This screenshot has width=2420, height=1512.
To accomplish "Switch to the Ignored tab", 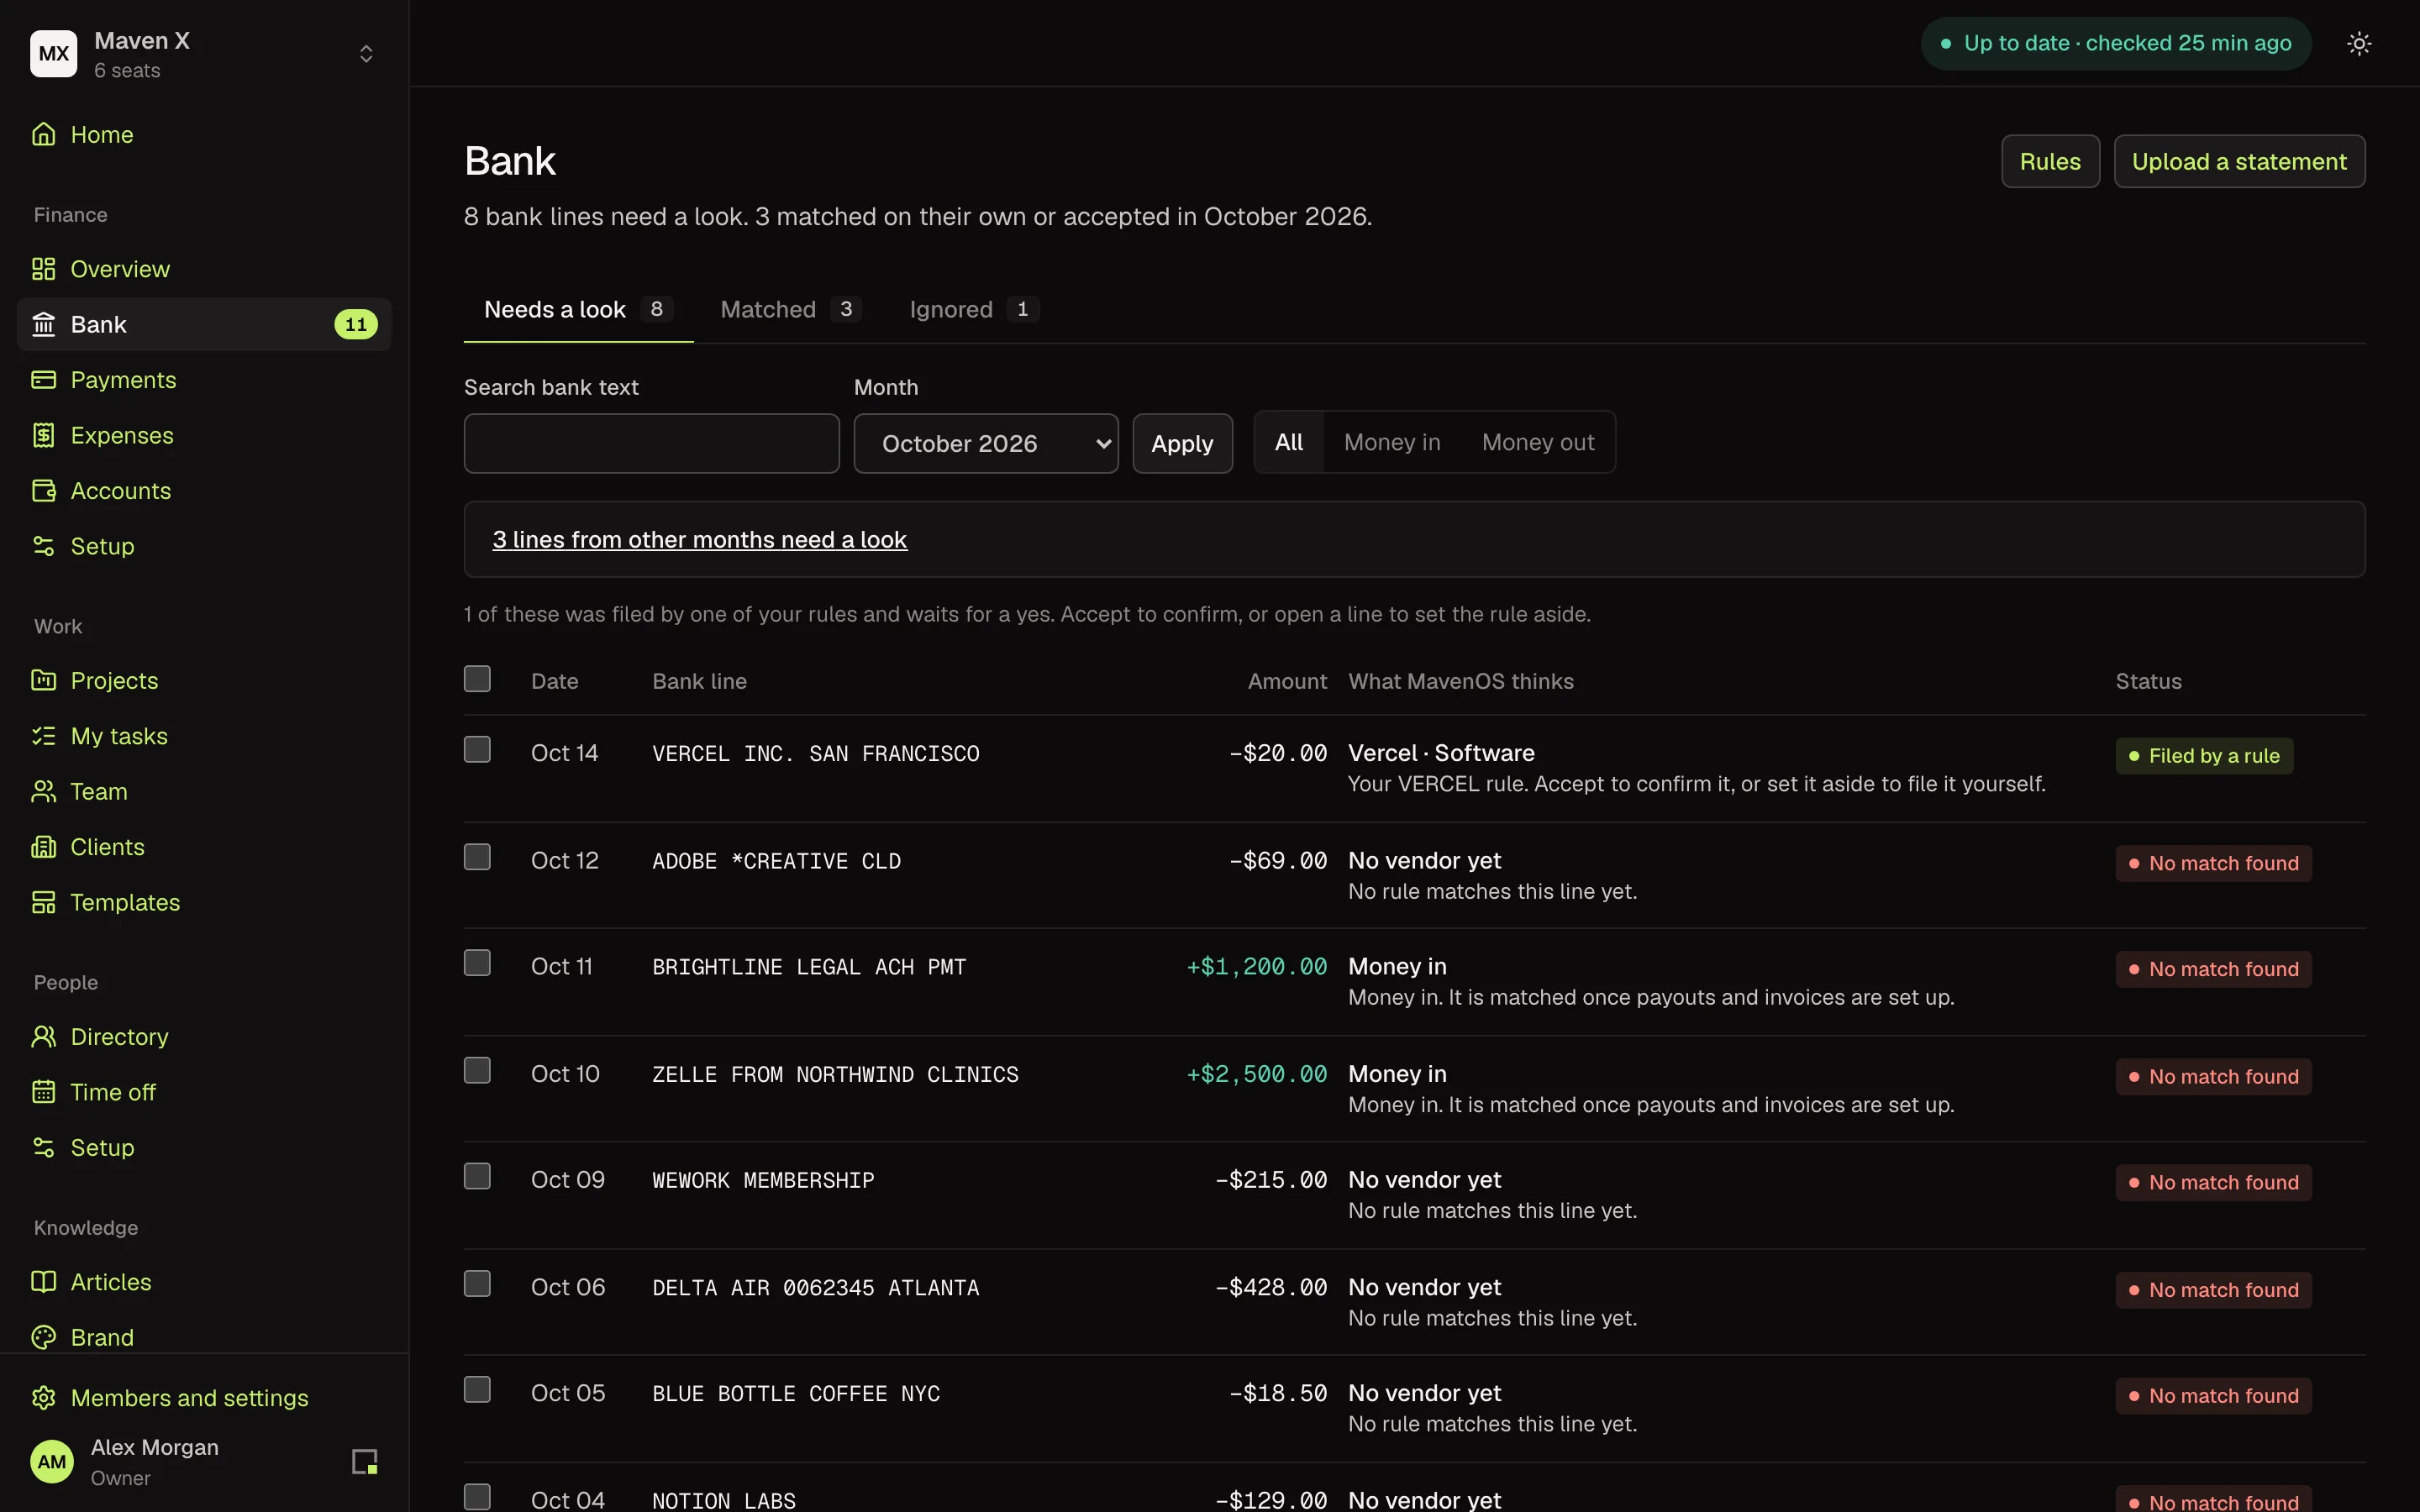I will point(974,309).
